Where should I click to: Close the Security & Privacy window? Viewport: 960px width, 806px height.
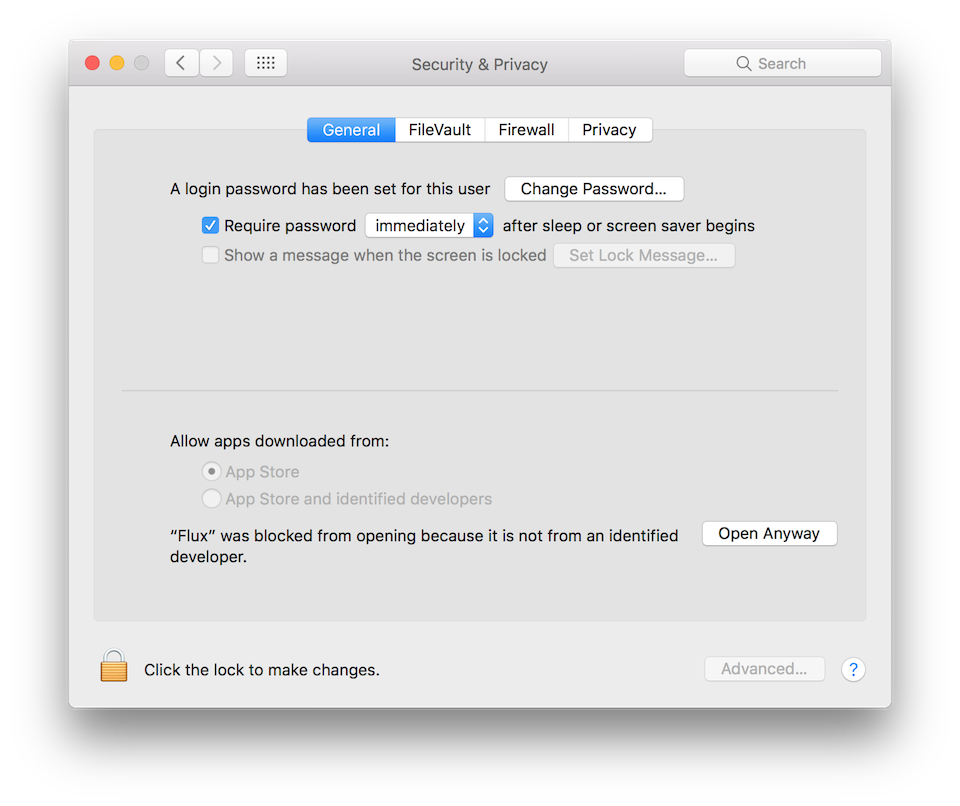click(x=92, y=63)
